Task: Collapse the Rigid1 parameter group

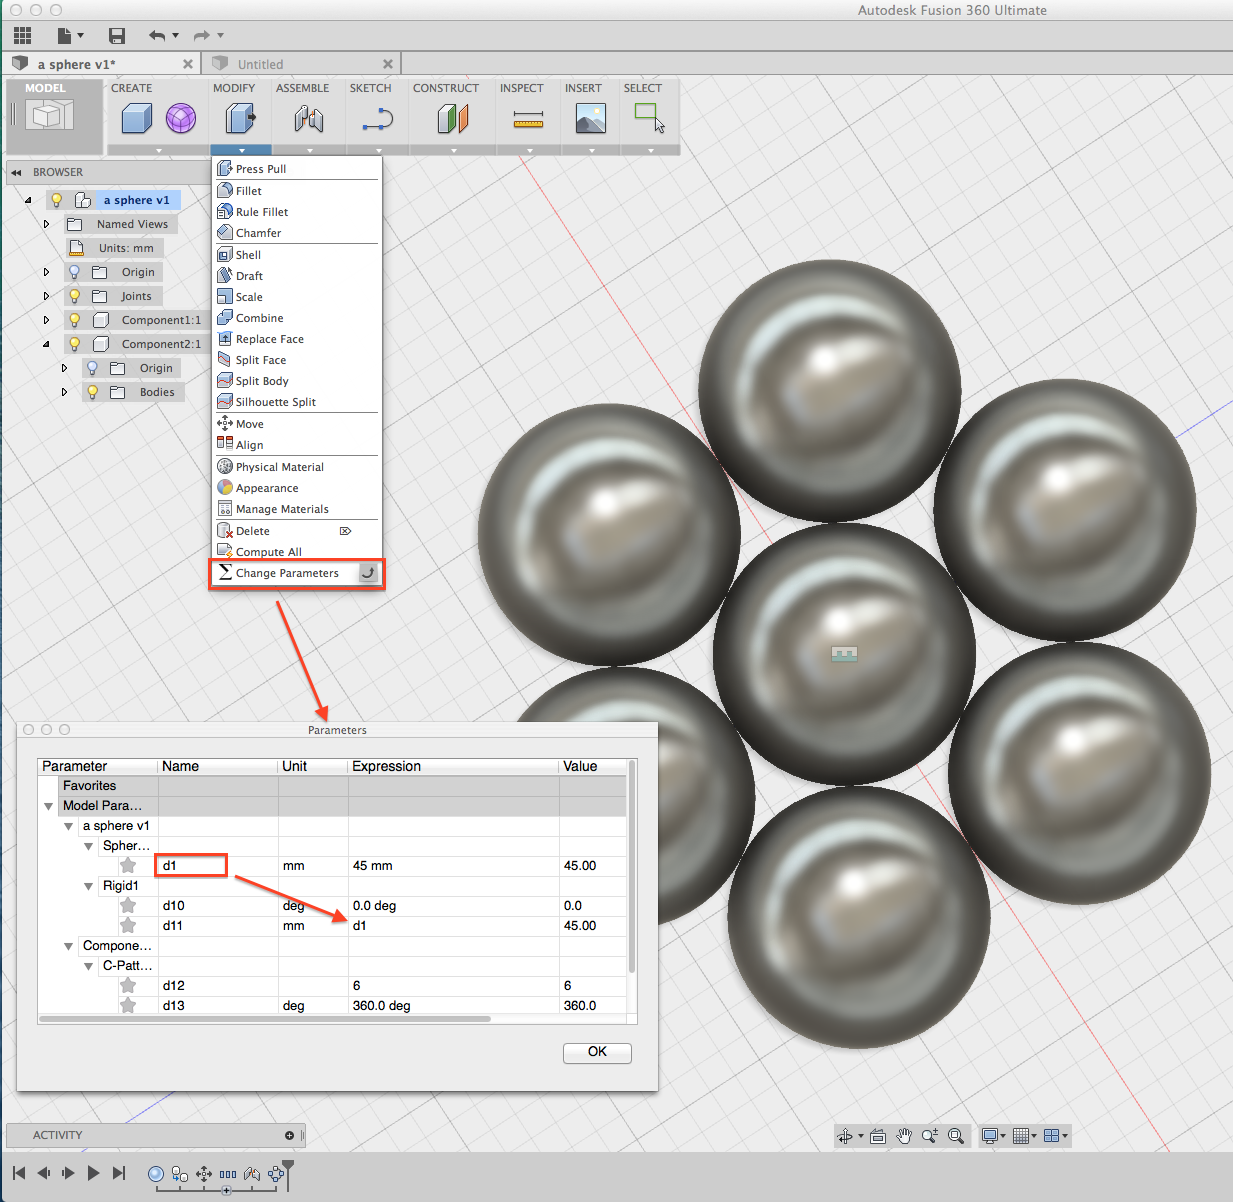Action: [x=89, y=886]
